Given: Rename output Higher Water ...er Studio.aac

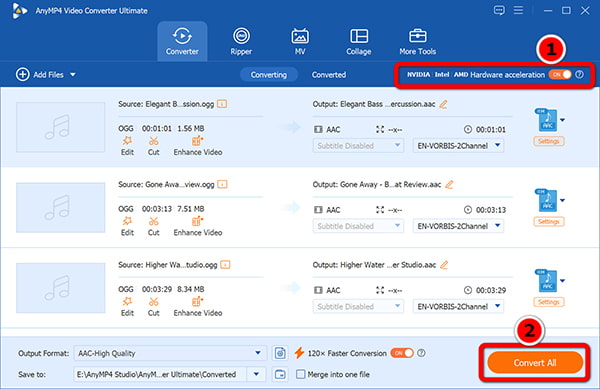Looking at the screenshot, I should click(444, 265).
